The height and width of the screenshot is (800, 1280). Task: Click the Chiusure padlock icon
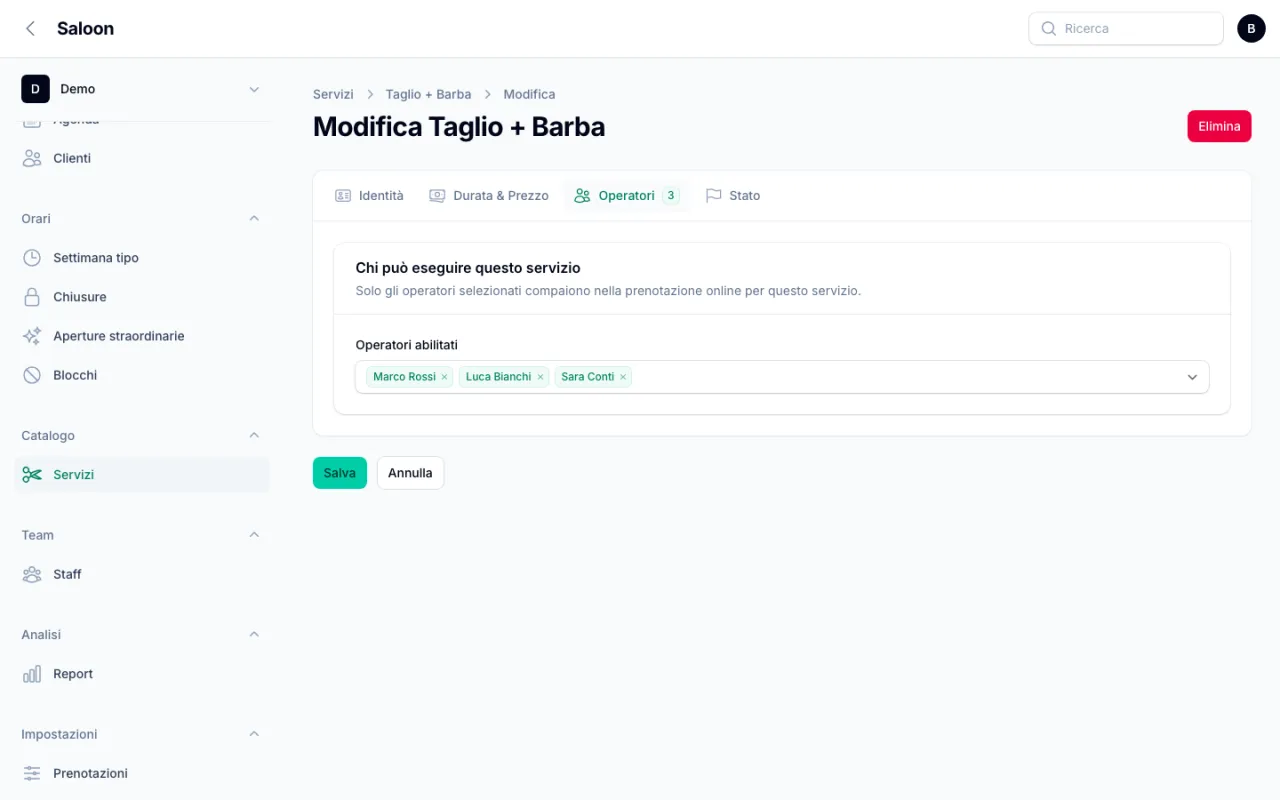click(32, 297)
